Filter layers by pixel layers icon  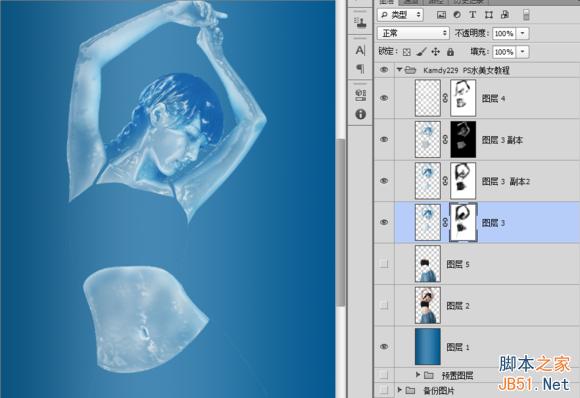(441, 15)
